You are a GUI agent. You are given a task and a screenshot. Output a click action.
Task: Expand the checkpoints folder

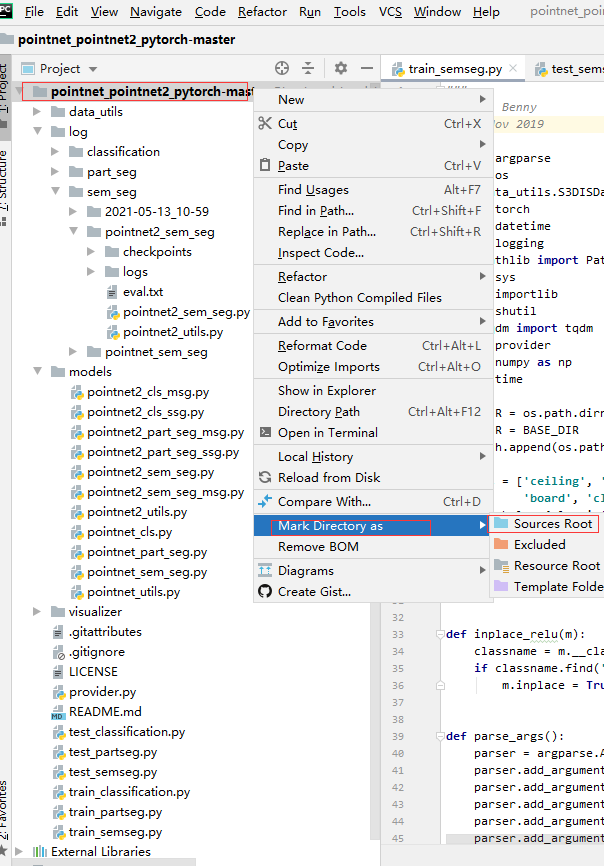coord(91,252)
